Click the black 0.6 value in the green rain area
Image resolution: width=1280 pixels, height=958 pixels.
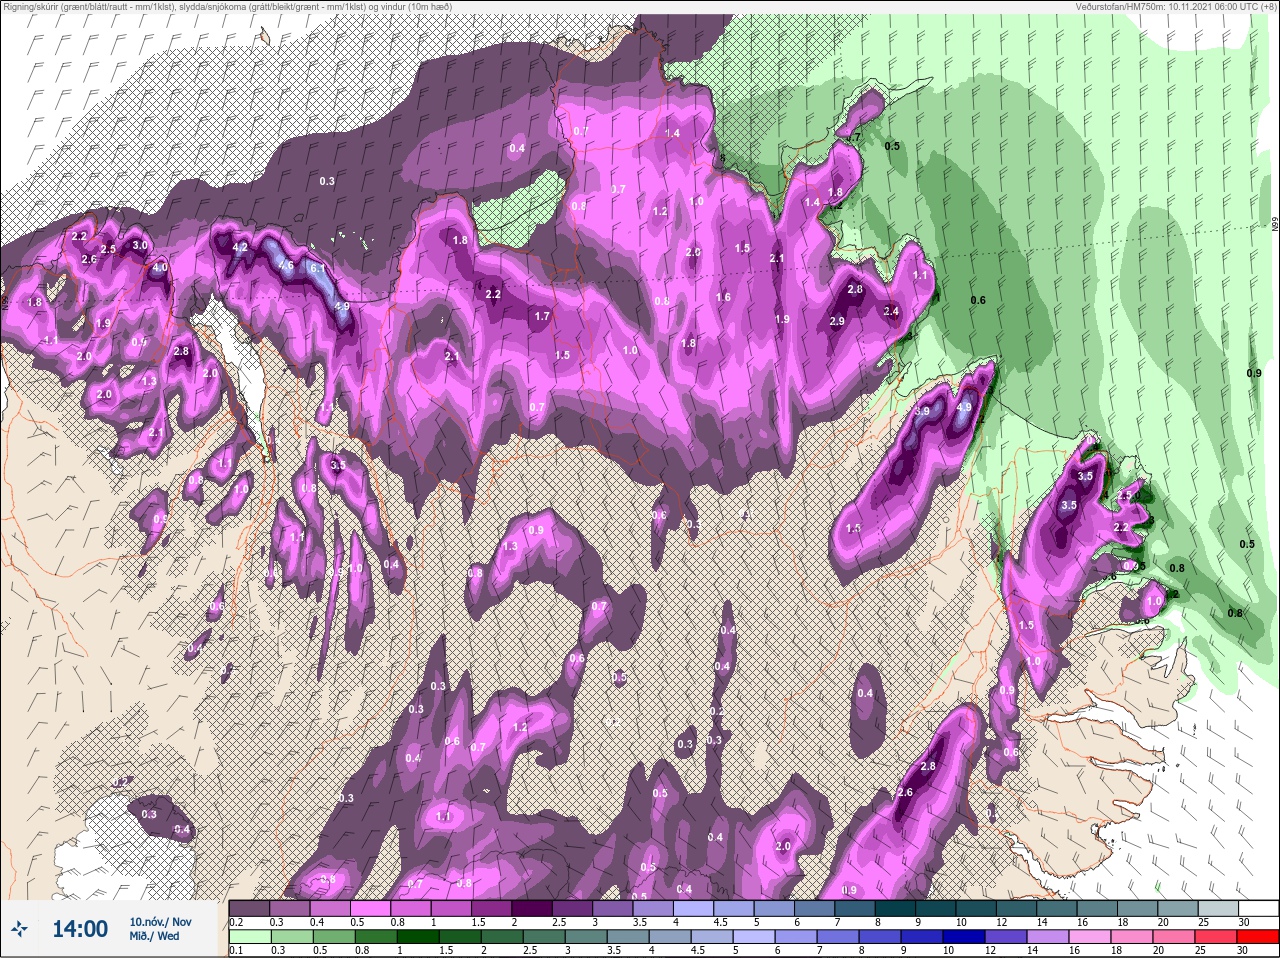978,300
